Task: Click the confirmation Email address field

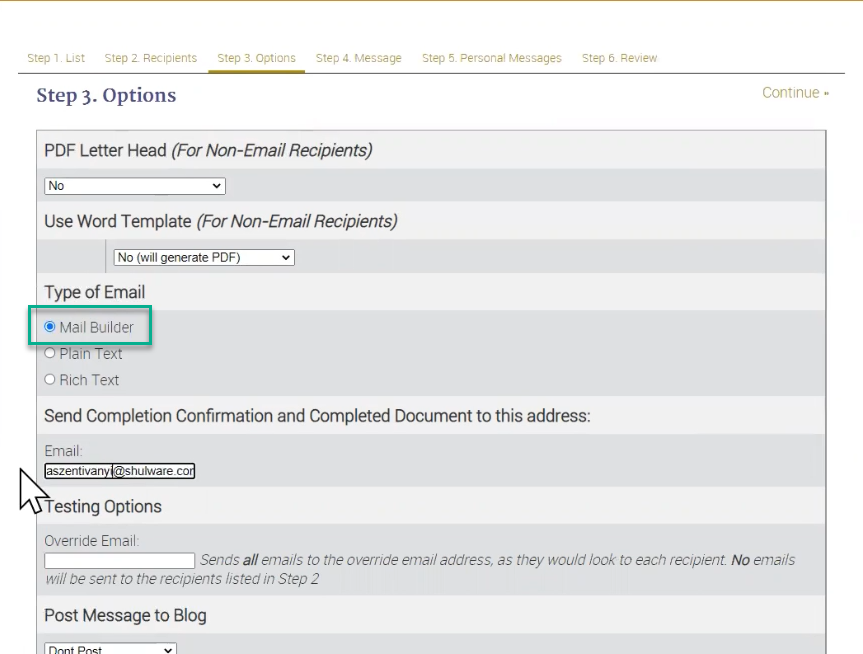Action: click(x=119, y=471)
